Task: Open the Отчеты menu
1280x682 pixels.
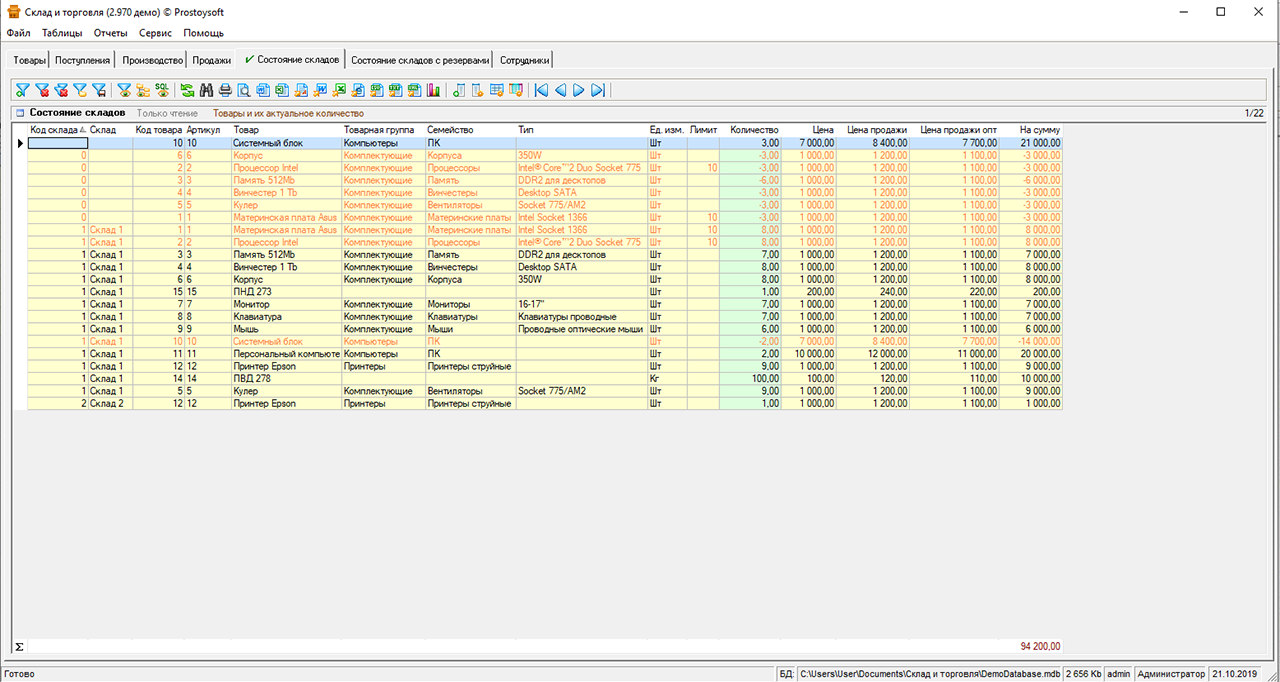Action: pos(110,33)
